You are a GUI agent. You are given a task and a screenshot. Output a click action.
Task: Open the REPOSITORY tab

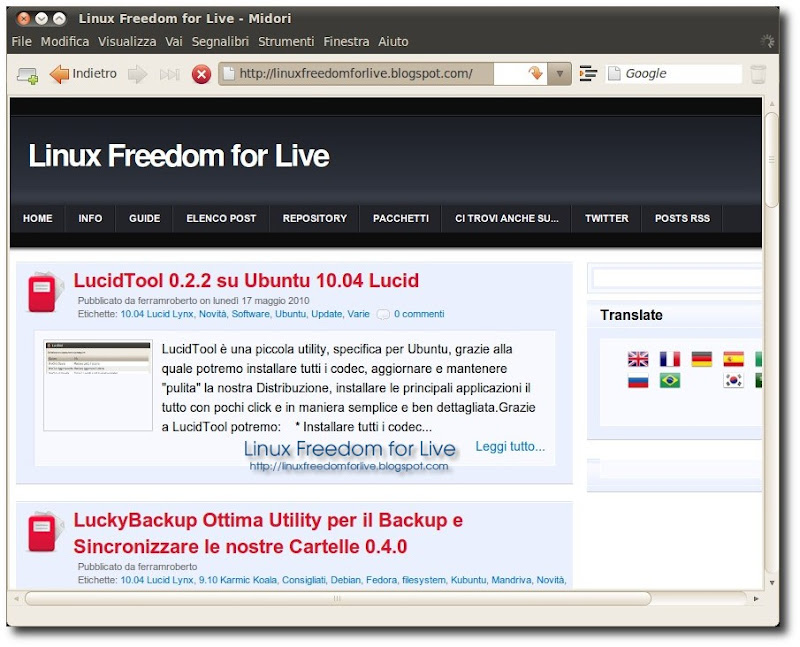pos(314,218)
